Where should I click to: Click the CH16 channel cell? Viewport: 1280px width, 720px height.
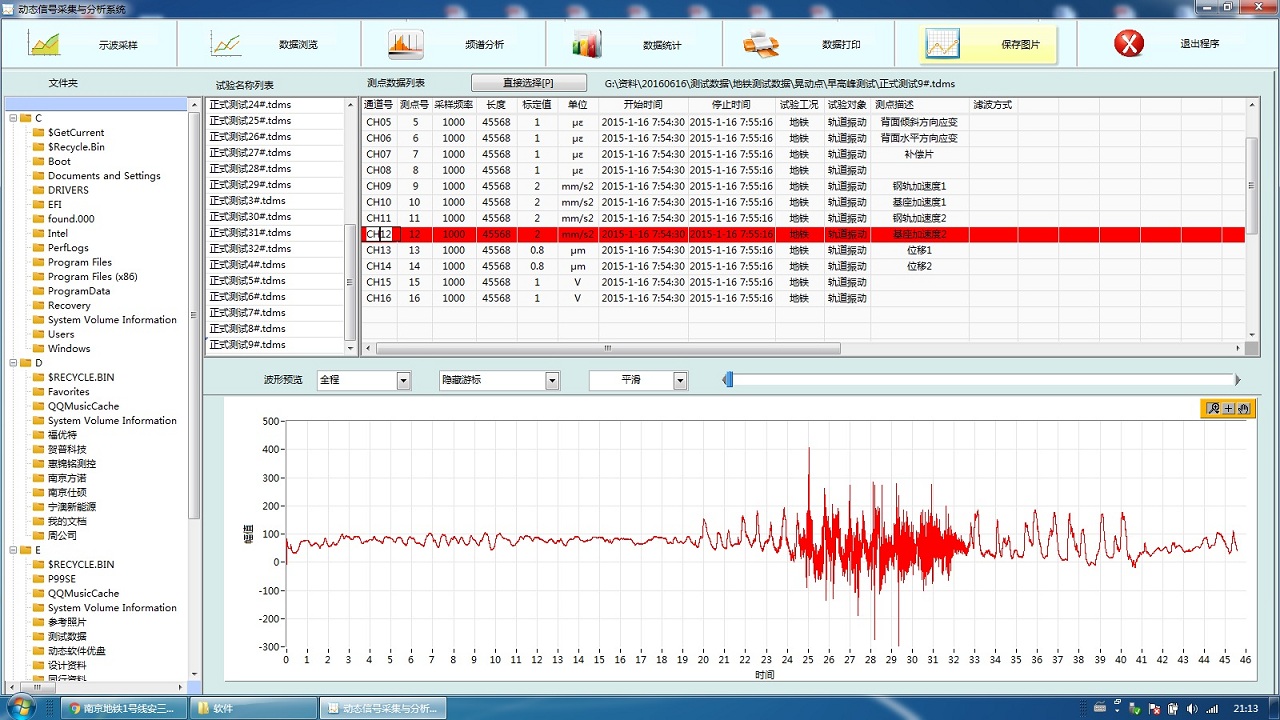click(379, 299)
